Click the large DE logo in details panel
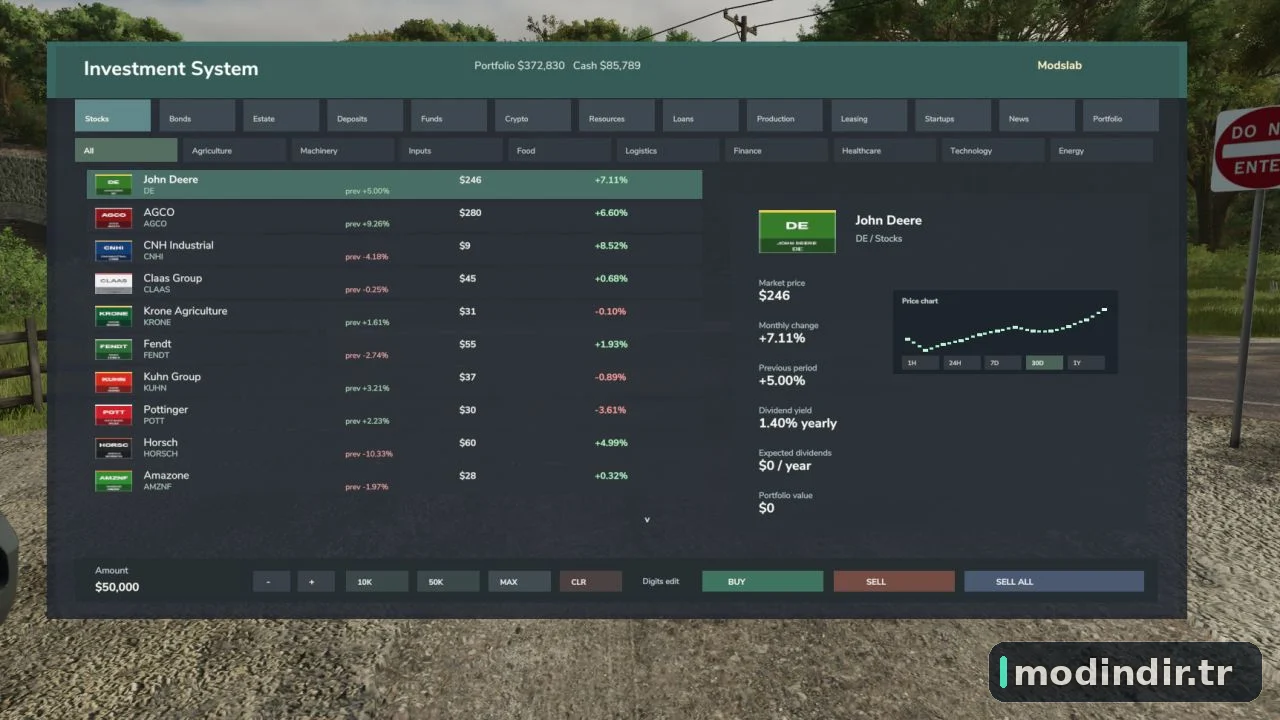 coord(797,231)
